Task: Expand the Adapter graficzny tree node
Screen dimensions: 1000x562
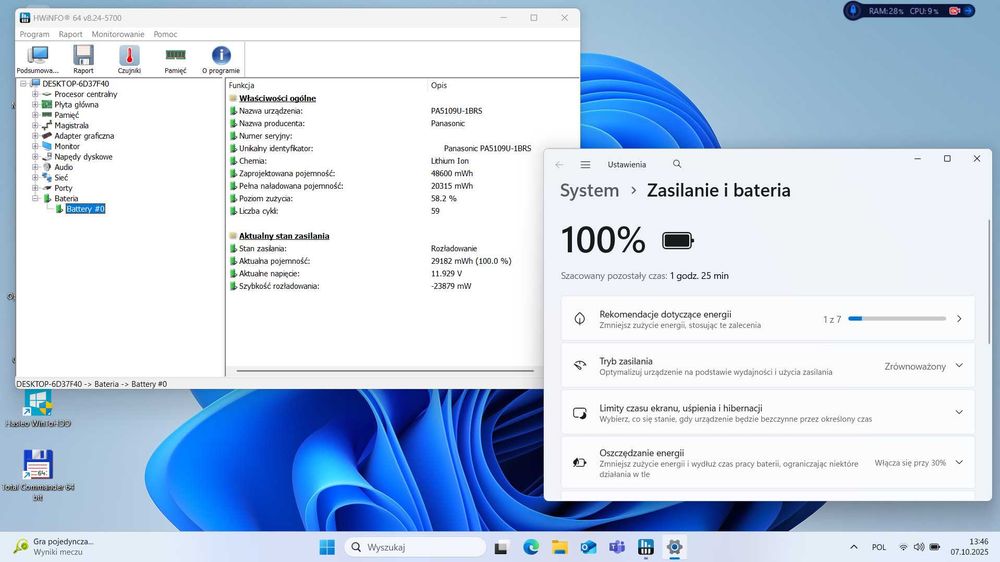Action: click(36, 136)
